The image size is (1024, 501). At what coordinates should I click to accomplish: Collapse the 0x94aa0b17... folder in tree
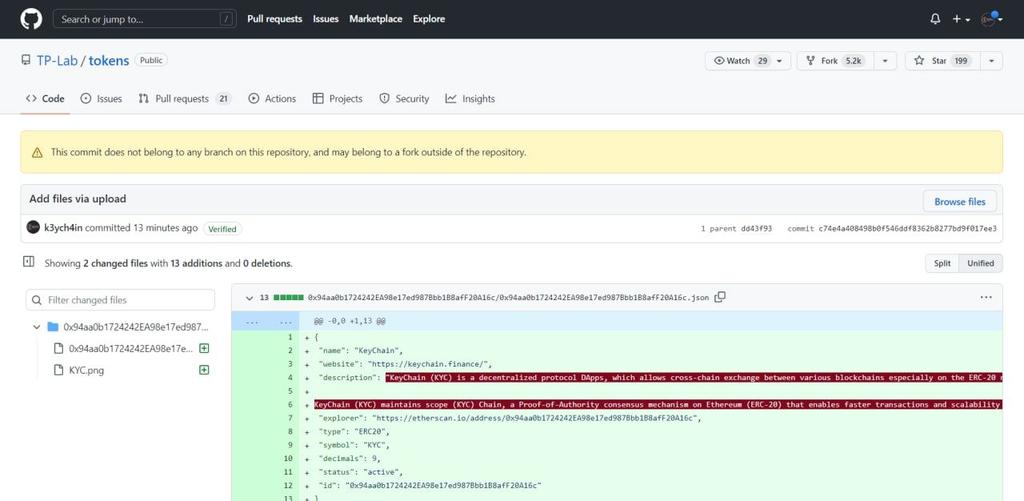(x=37, y=327)
